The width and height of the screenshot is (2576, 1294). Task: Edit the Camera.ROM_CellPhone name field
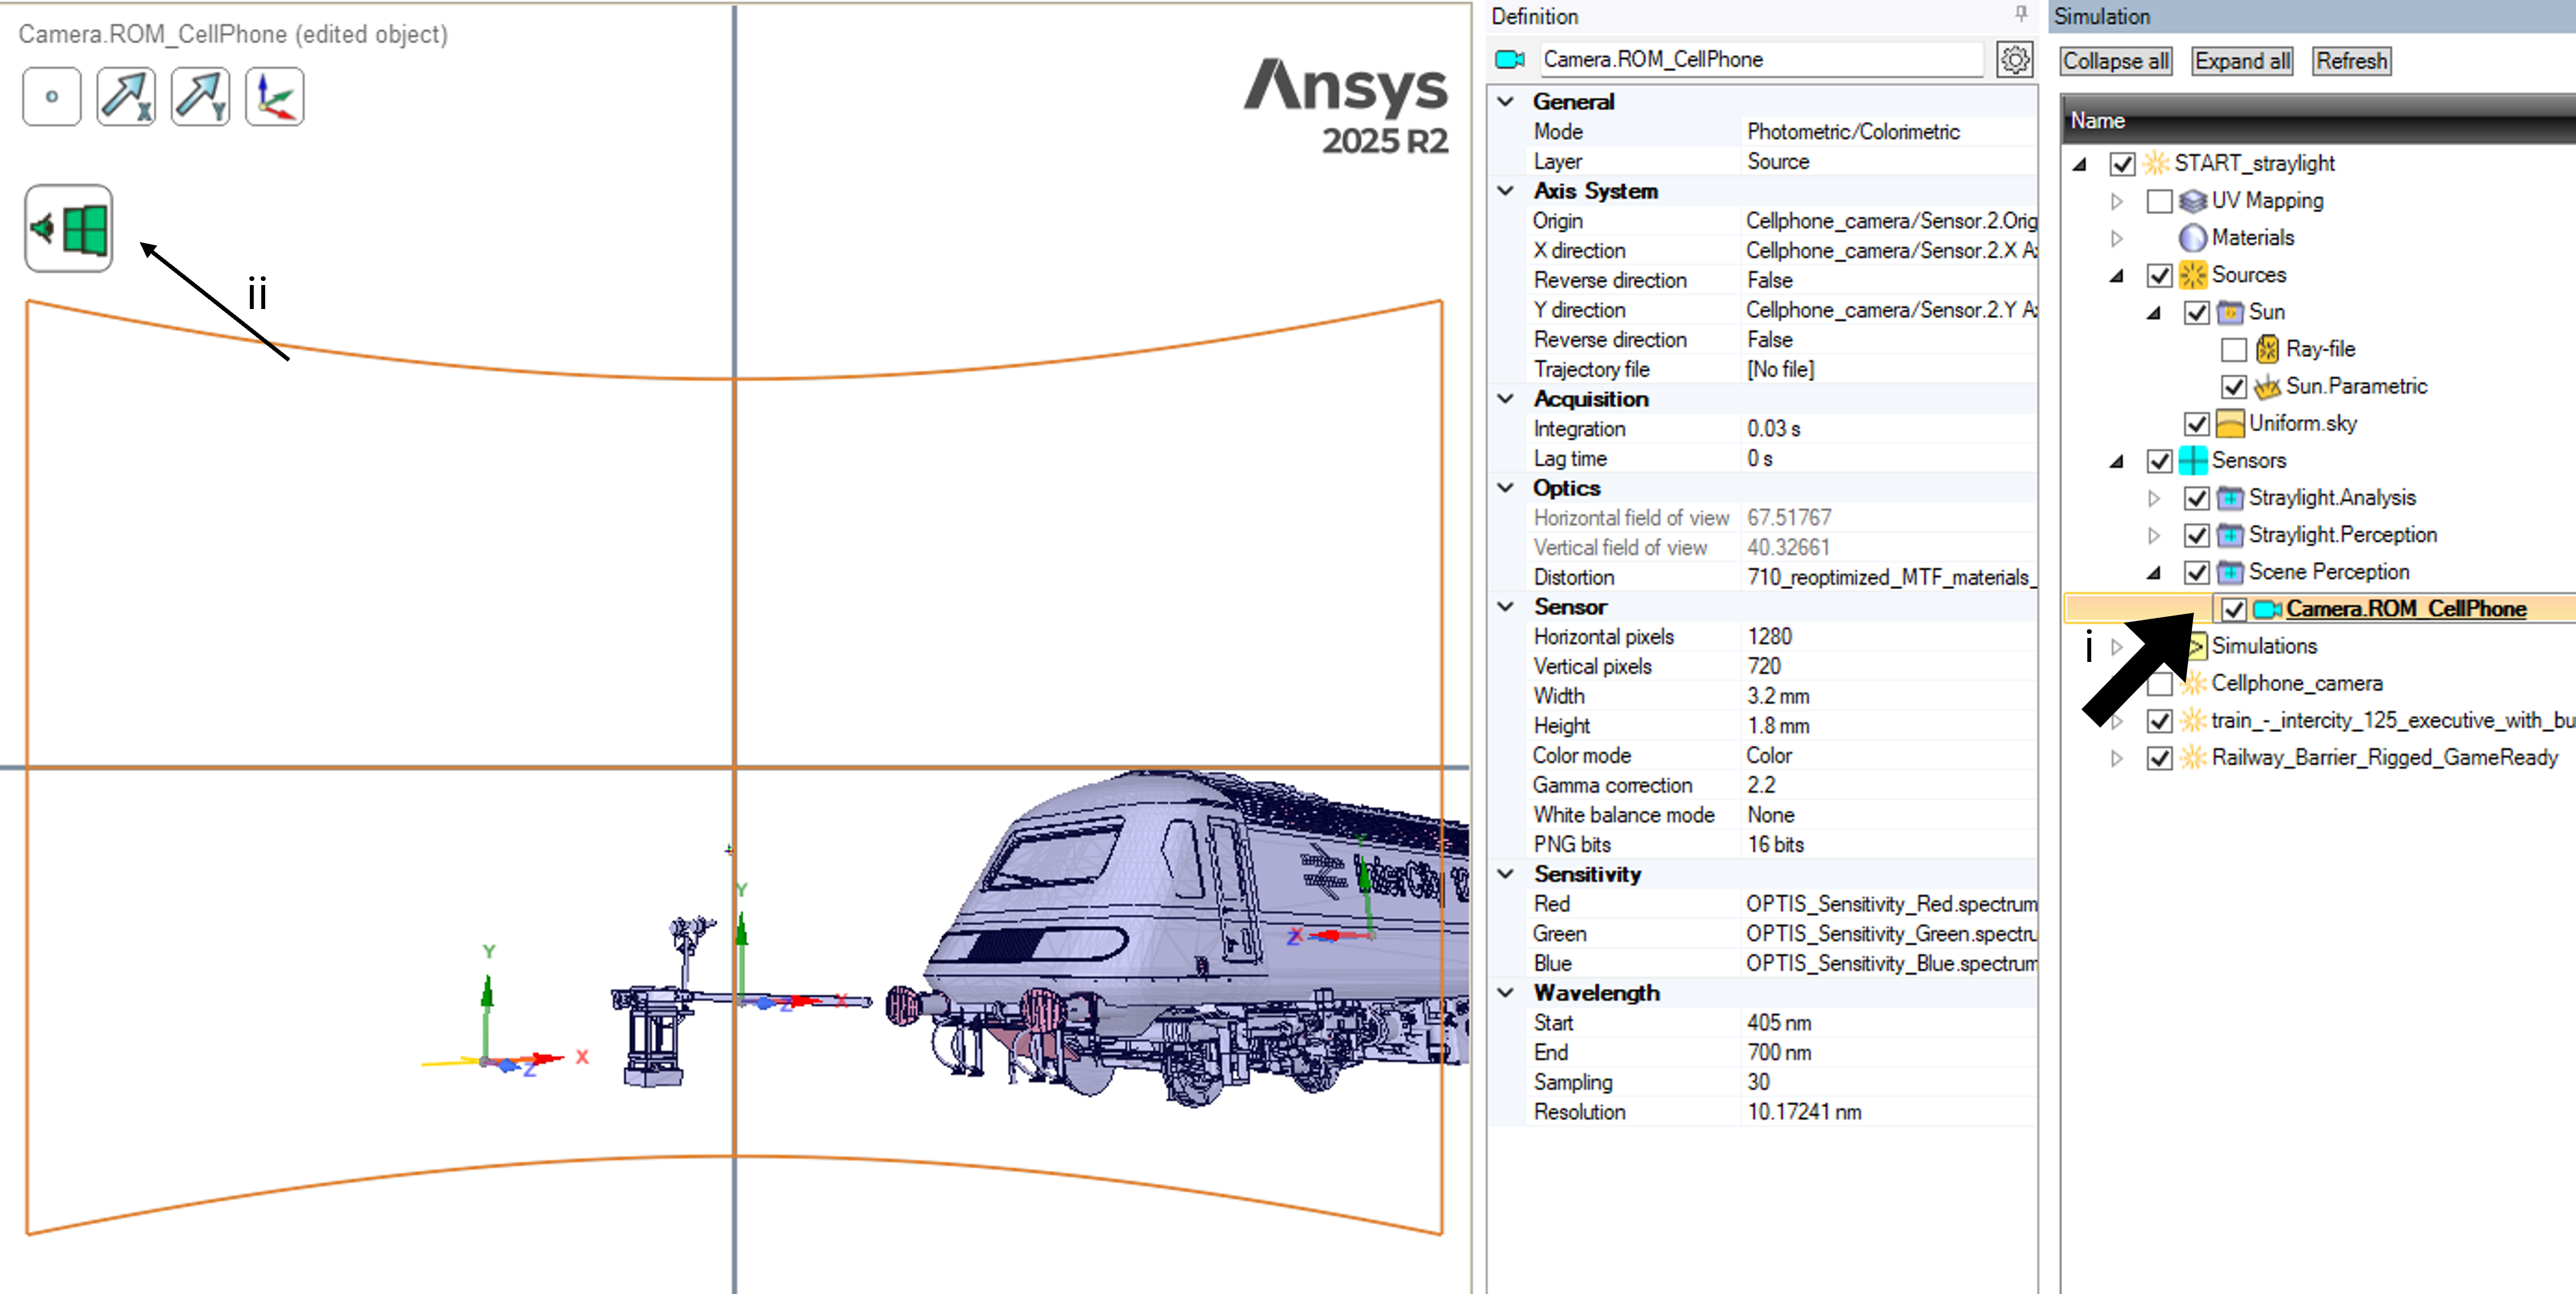(x=1761, y=60)
